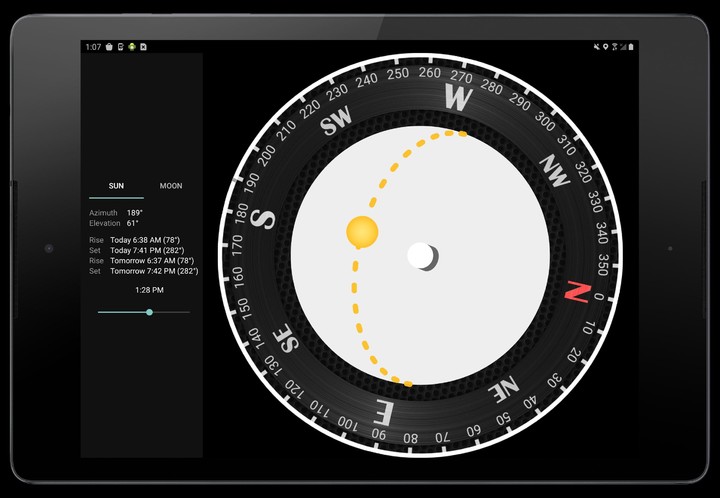Viewport: 720px width, 498px height.
Task: Click the sunset end of the dashed sun path
Action: coord(462,134)
